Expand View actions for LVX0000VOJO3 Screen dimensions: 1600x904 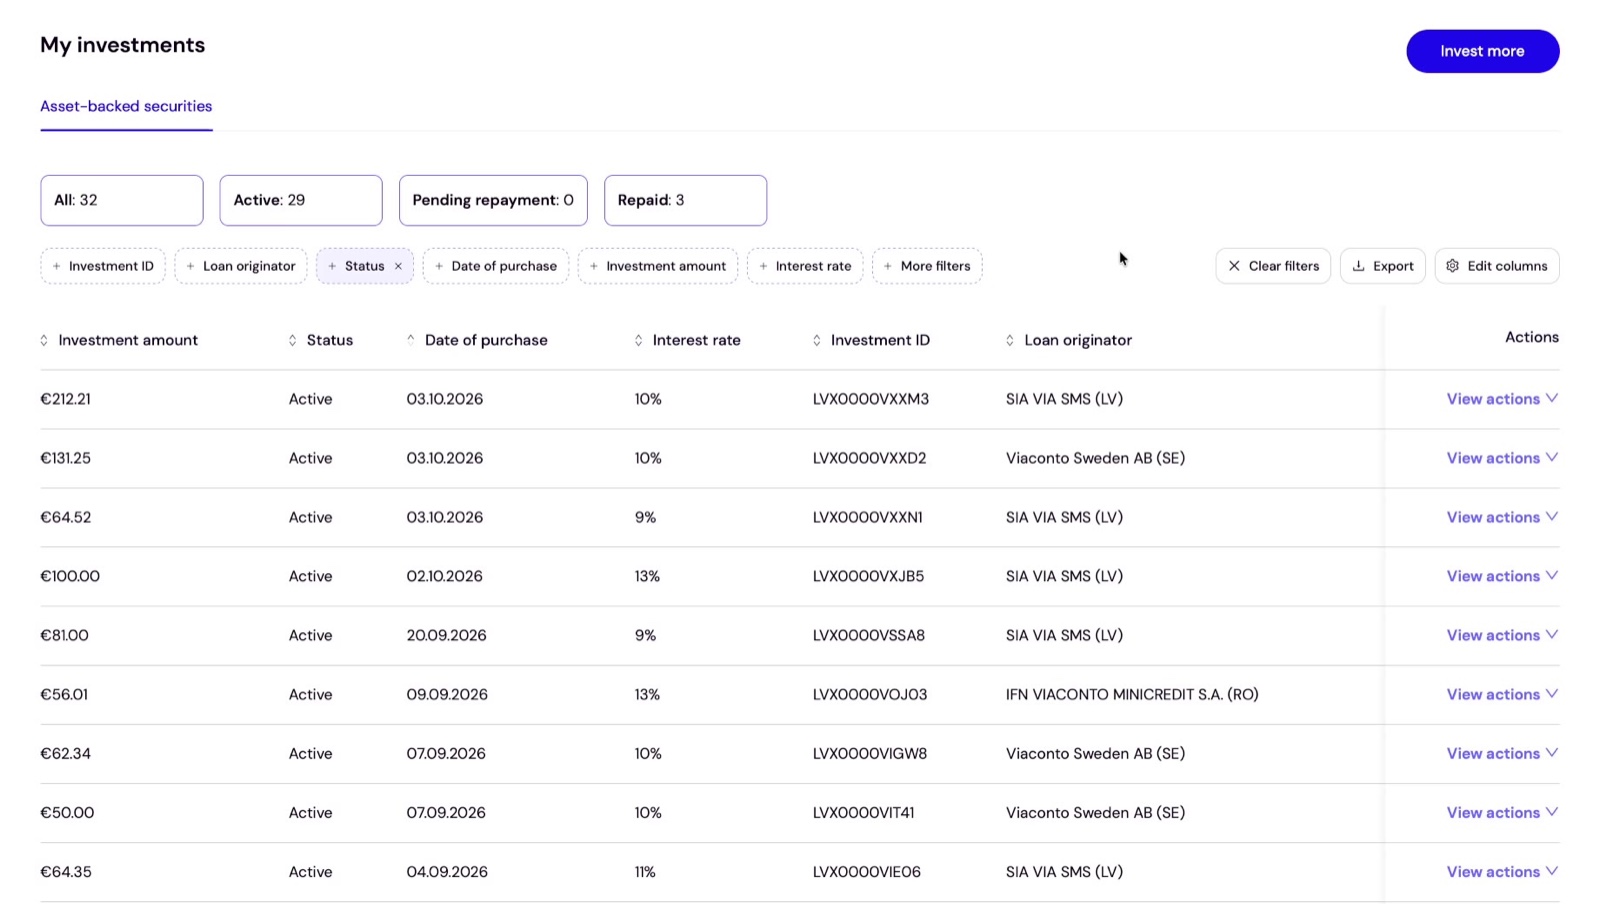pos(1502,694)
